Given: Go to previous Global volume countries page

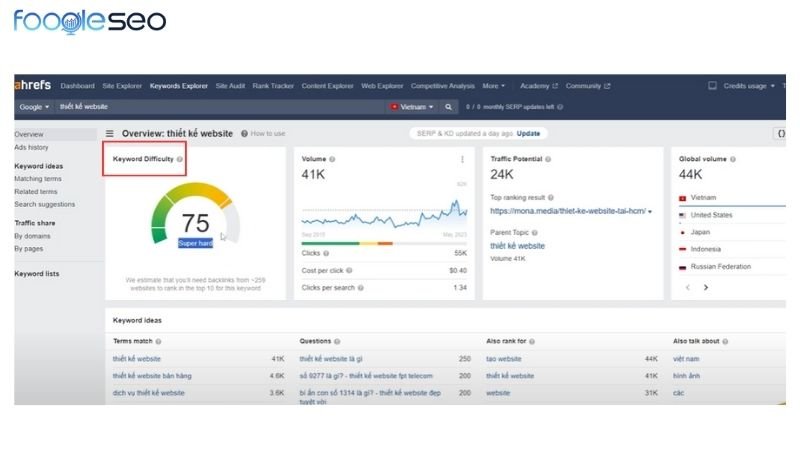Looking at the screenshot, I should 688,288.
